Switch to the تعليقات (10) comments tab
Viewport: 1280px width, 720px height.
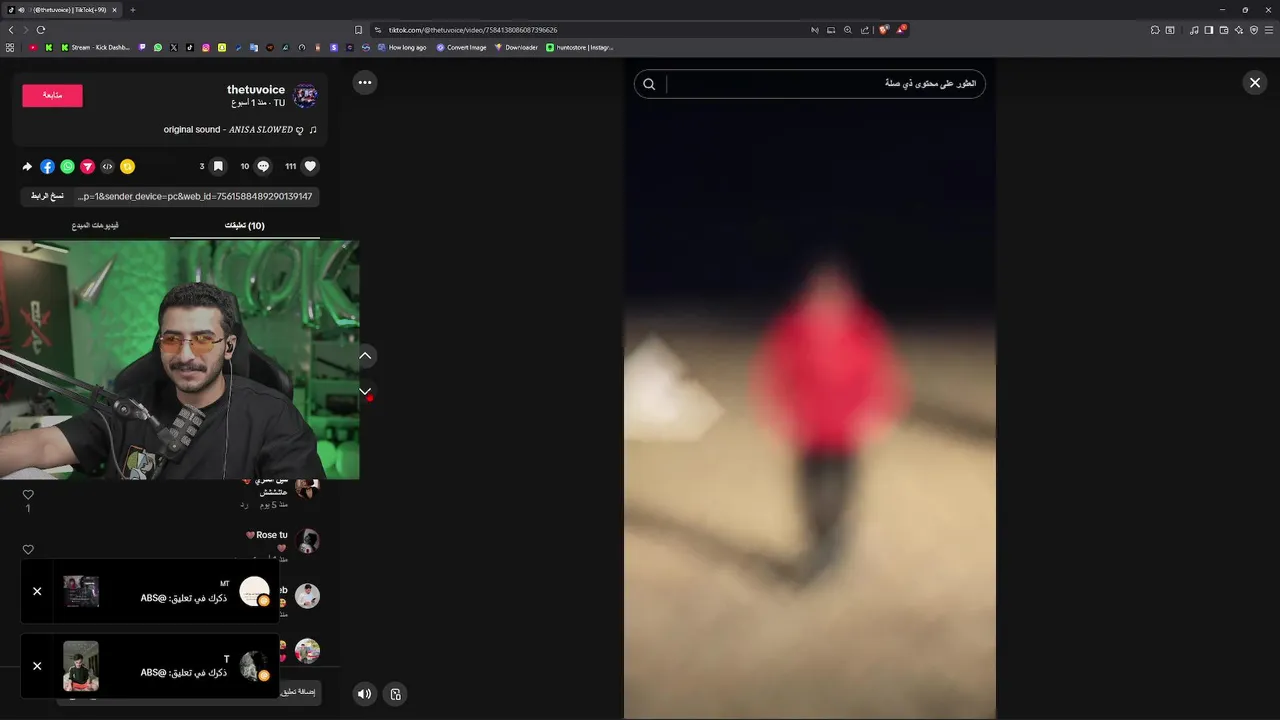pyautogui.click(x=245, y=225)
